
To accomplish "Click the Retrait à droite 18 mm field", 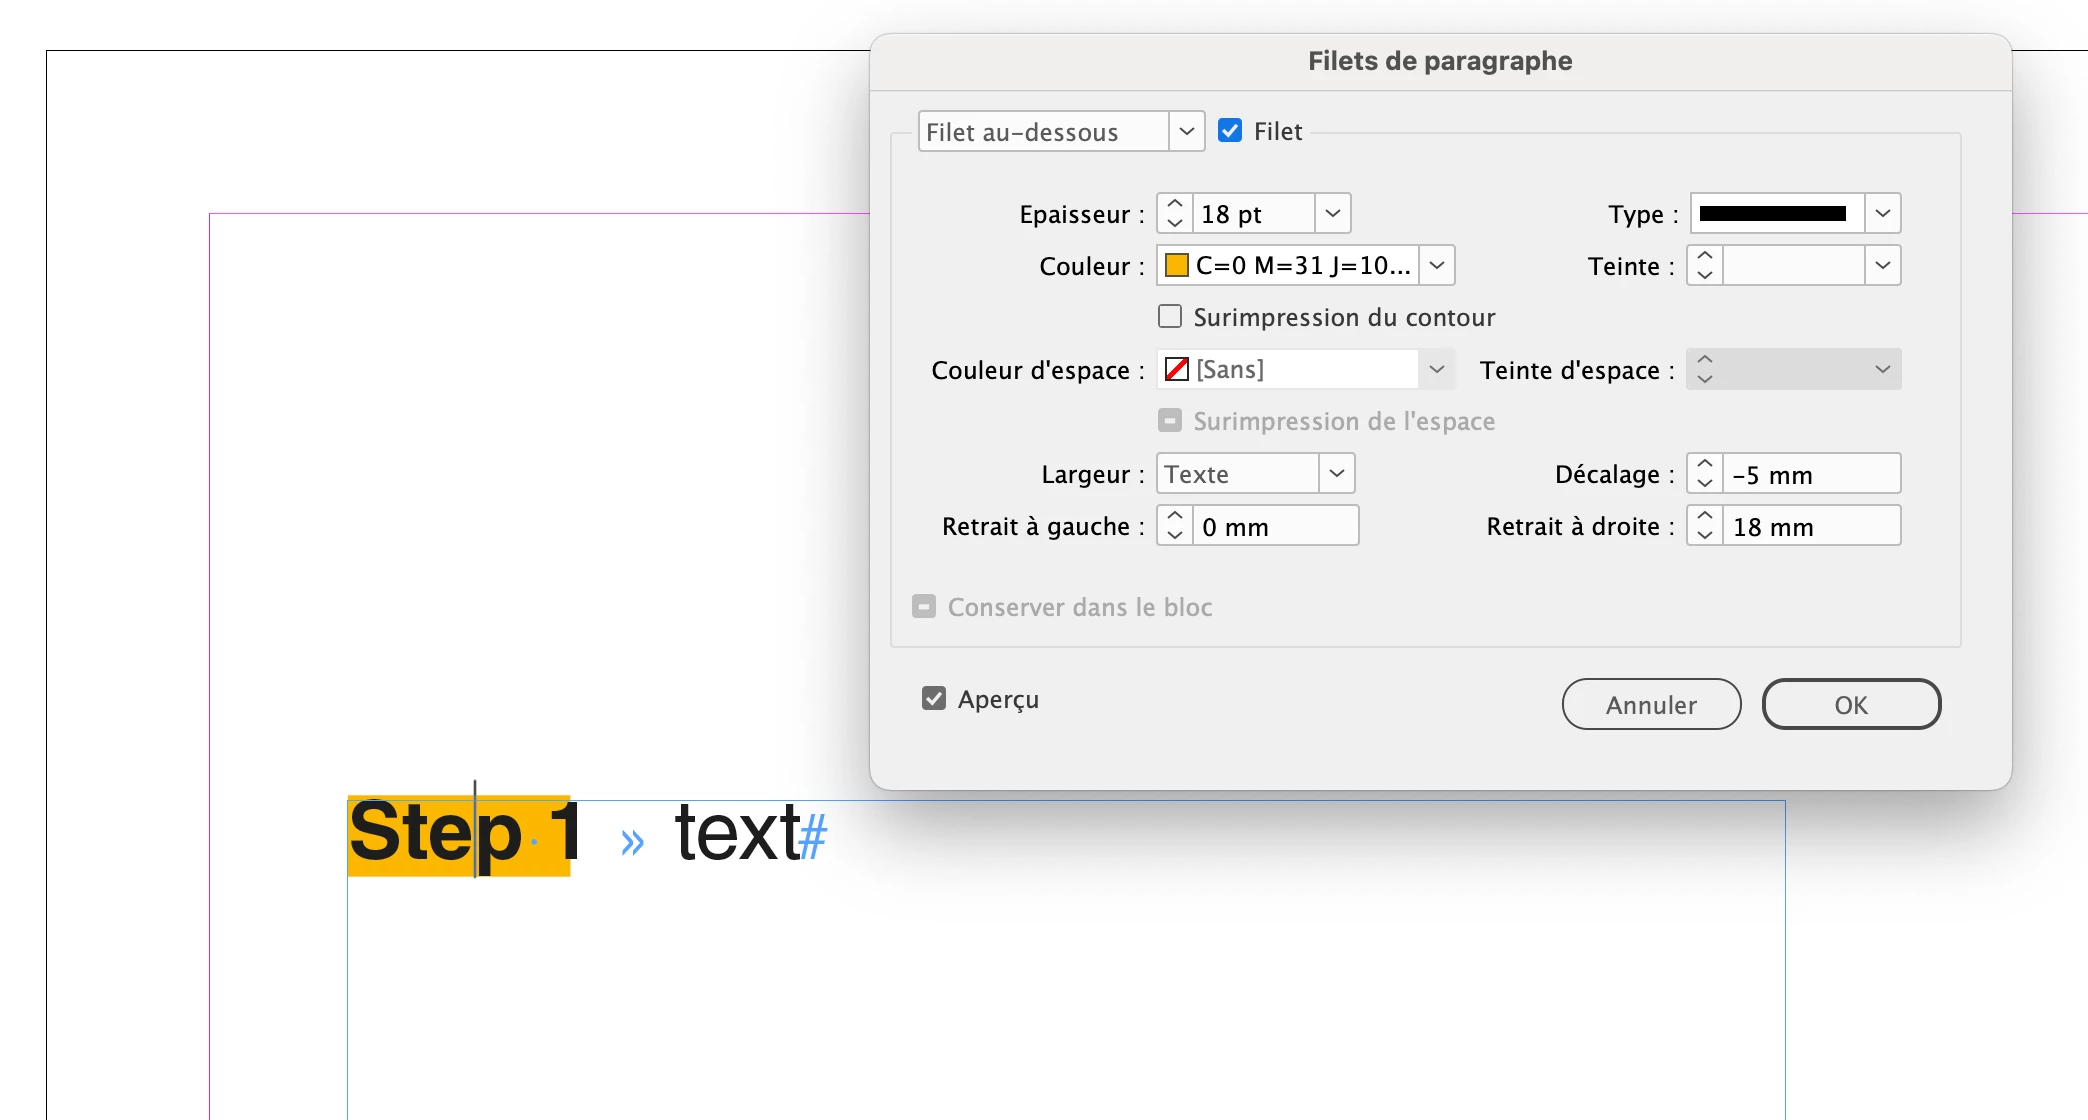I will [1810, 526].
